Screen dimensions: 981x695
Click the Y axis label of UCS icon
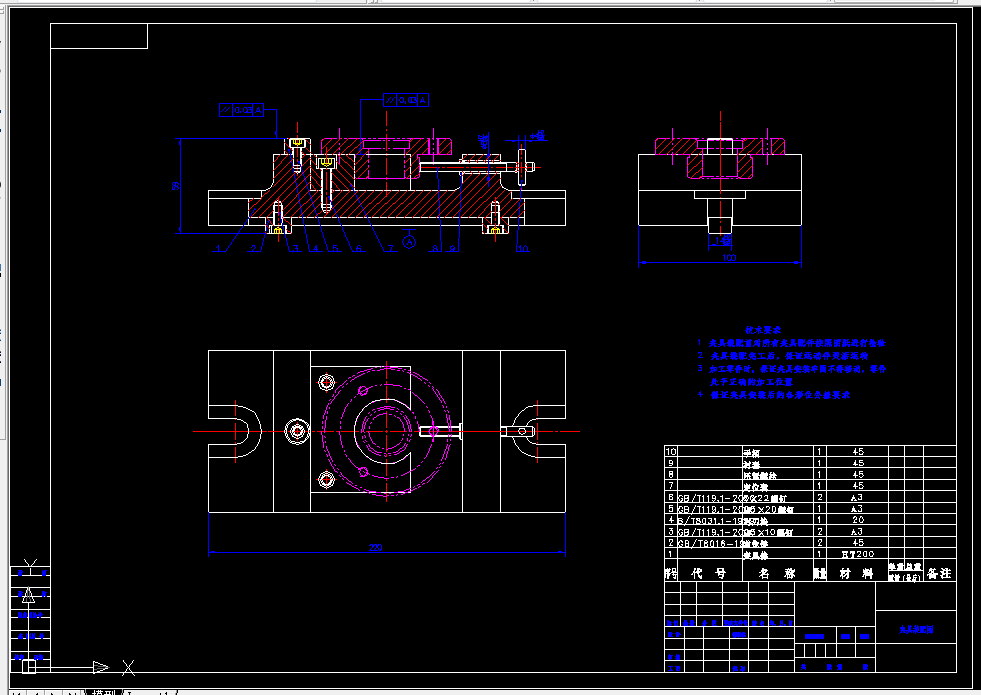[31, 566]
